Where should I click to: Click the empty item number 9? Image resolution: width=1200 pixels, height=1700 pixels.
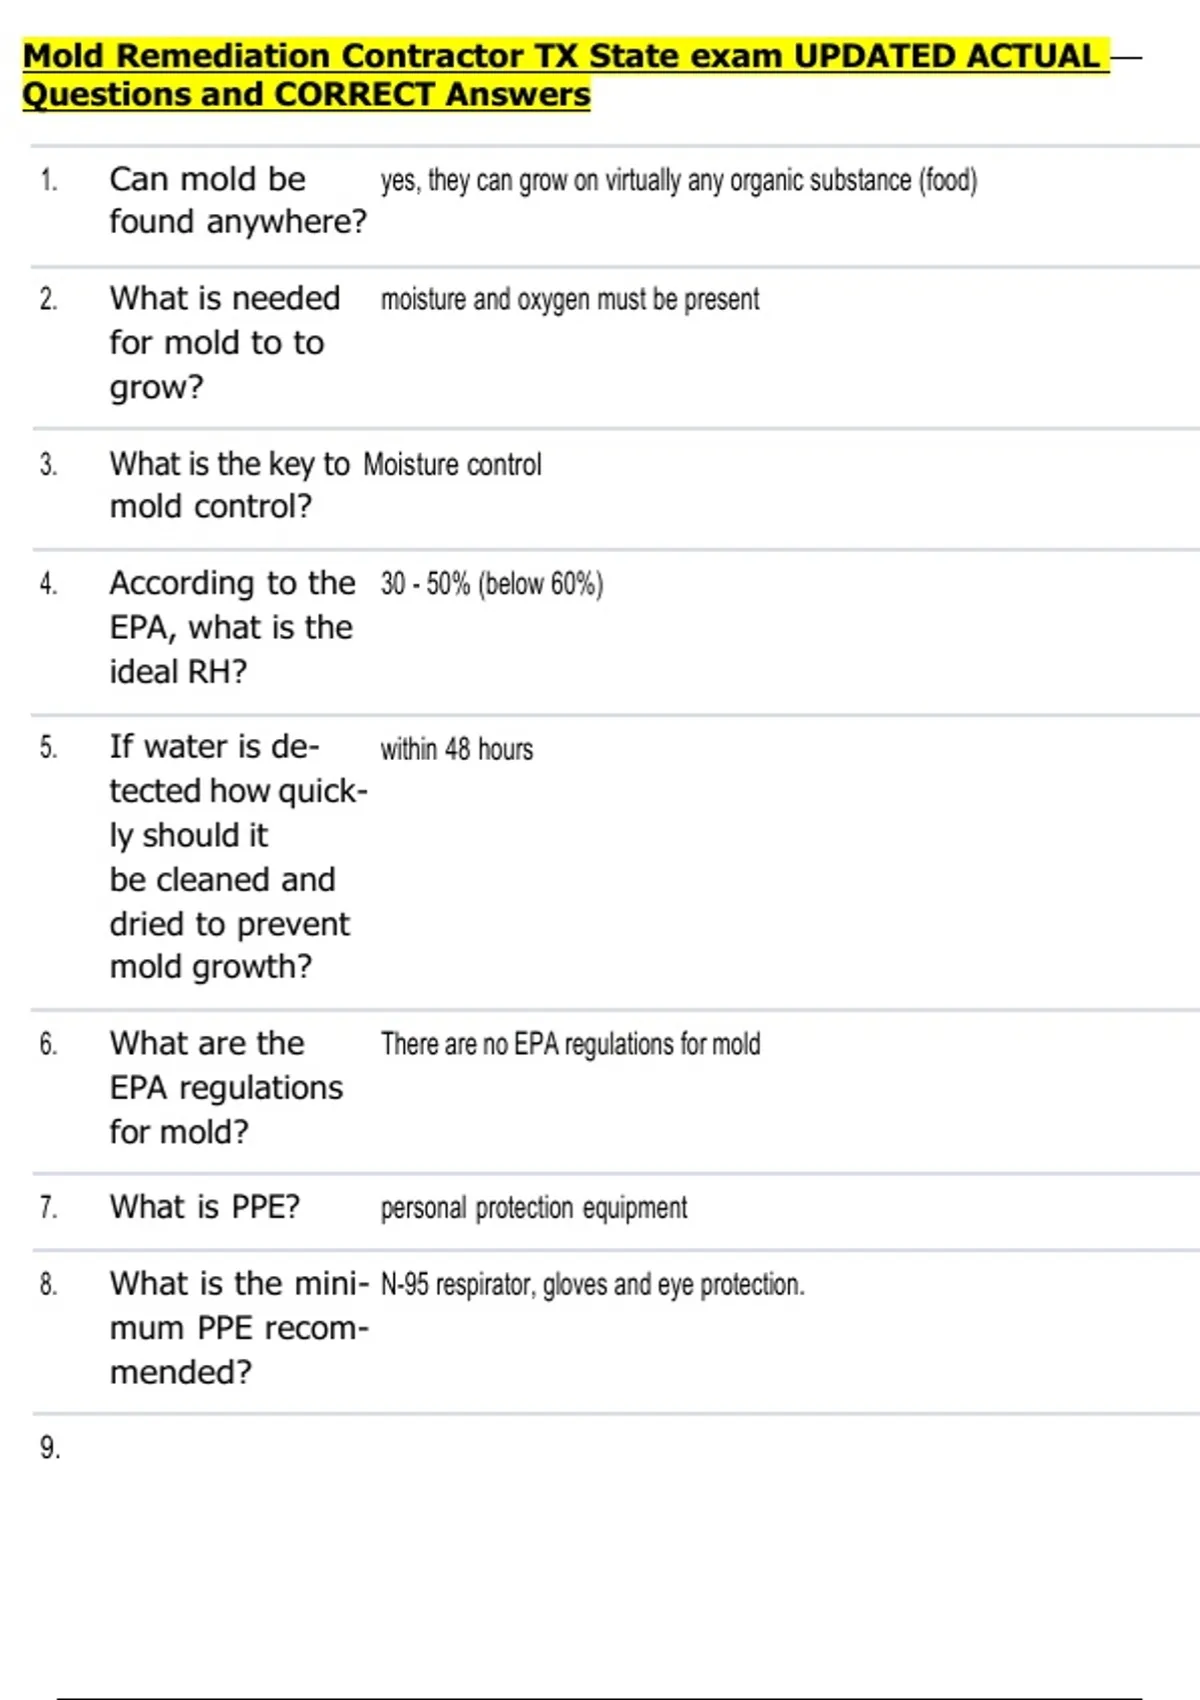coord(50,1447)
